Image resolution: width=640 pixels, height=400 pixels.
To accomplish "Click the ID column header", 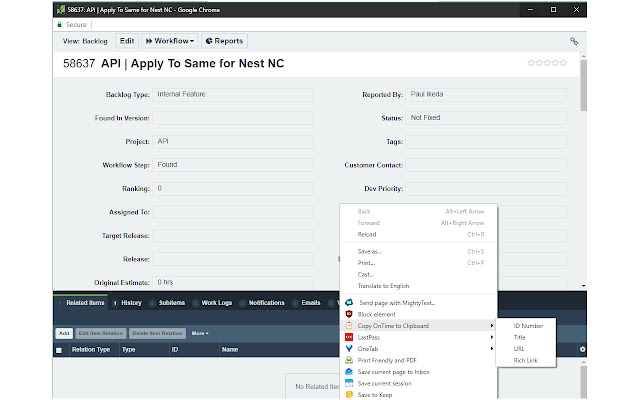I will tap(175, 350).
